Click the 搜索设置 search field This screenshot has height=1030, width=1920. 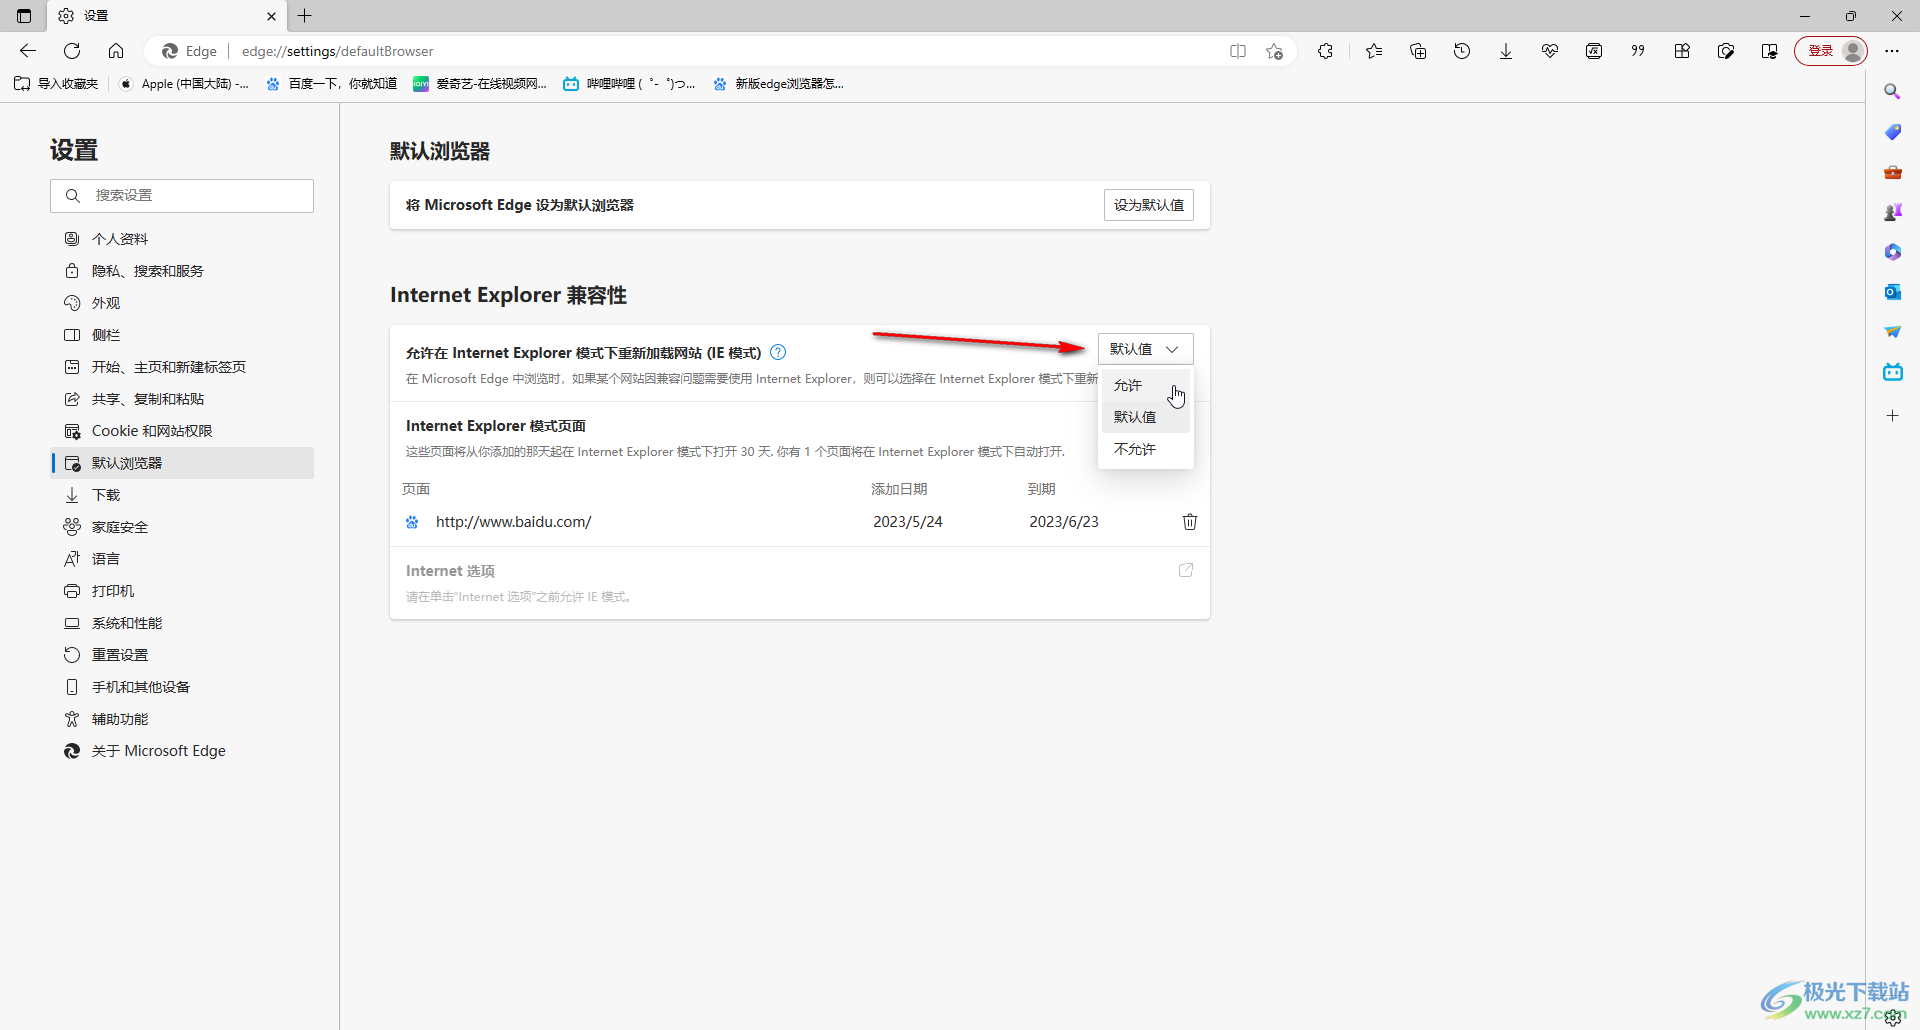point(182,196)
